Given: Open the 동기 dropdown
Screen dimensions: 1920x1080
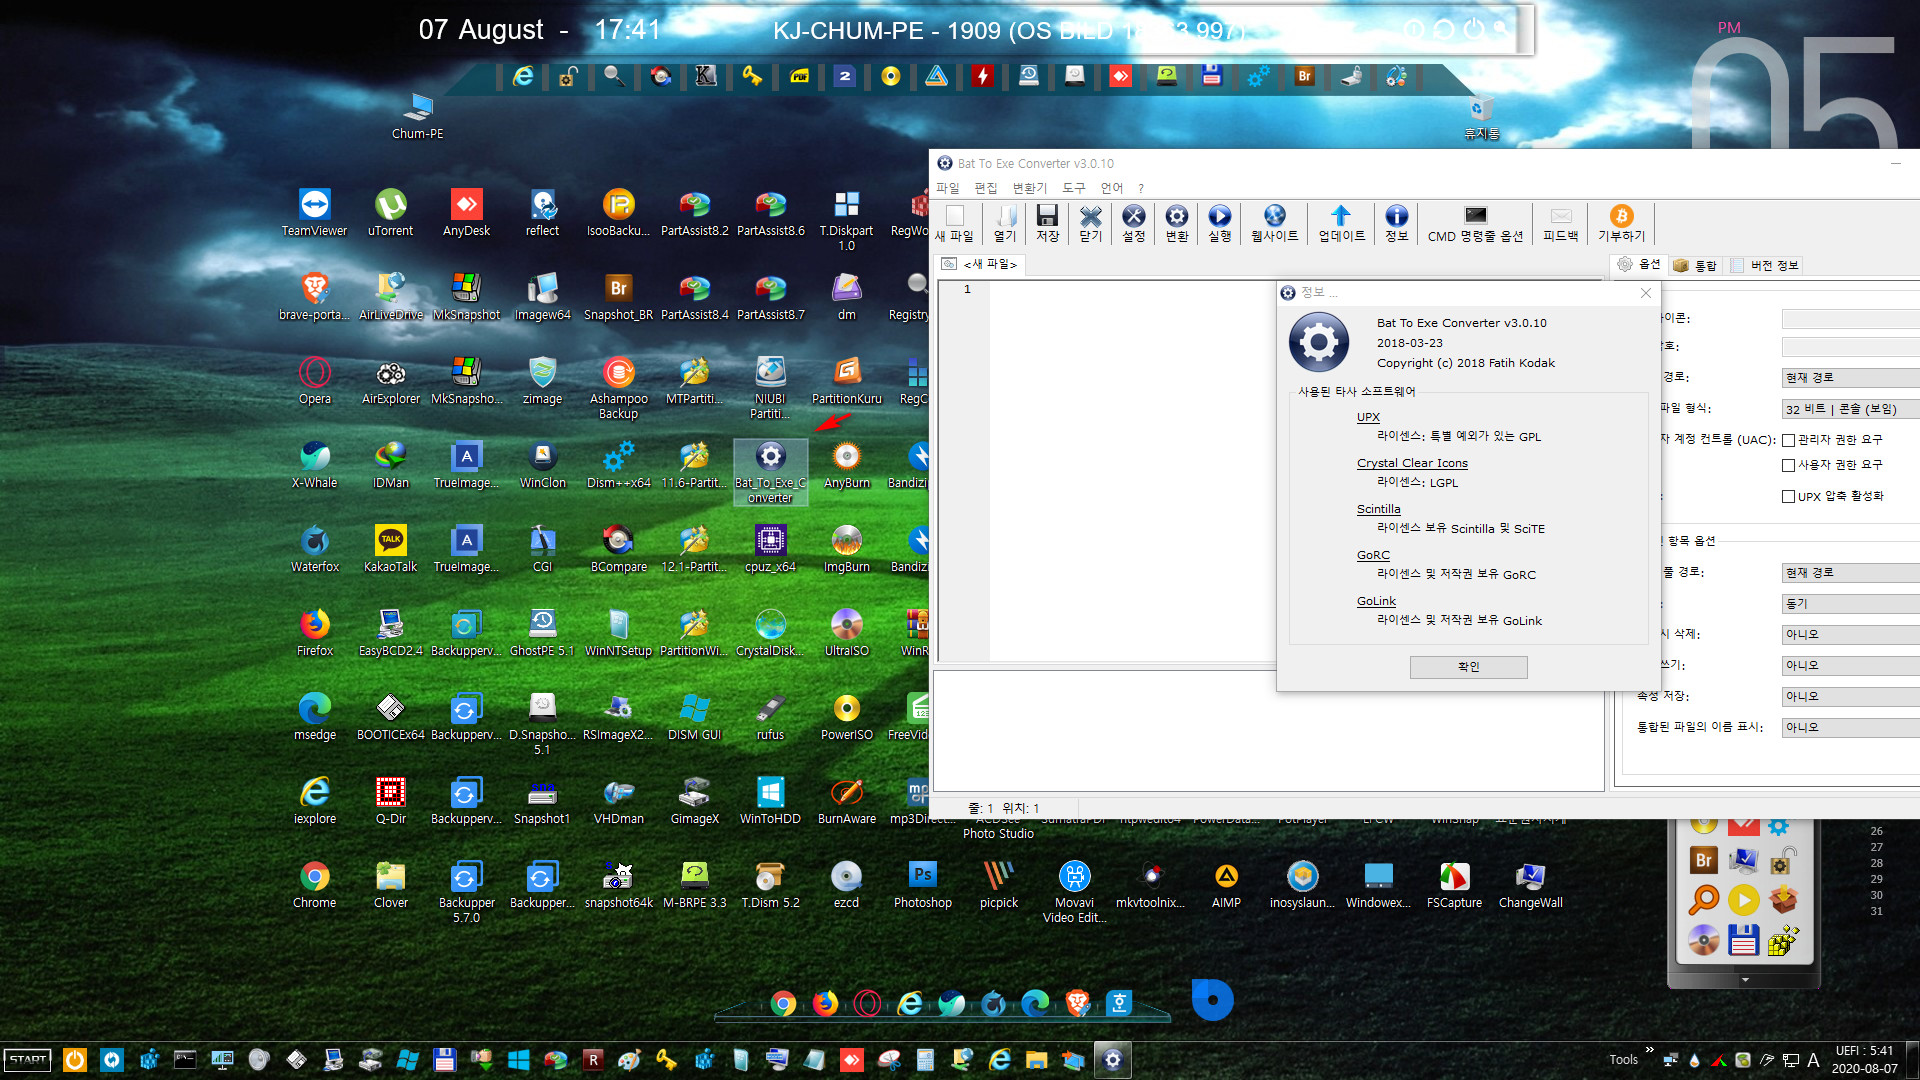Looking at the screenshot, I should point(1850,604).
